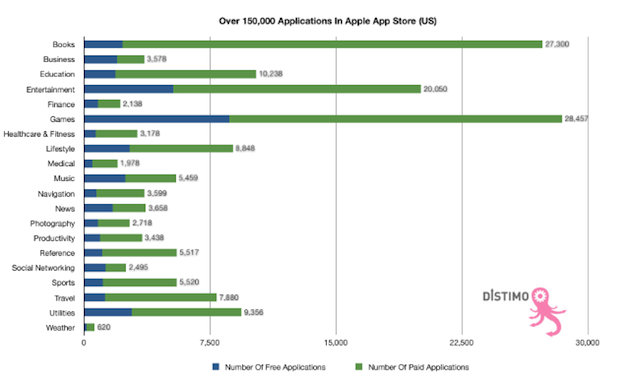Click the blue Free Applications legend swatch

click(216, 367)
